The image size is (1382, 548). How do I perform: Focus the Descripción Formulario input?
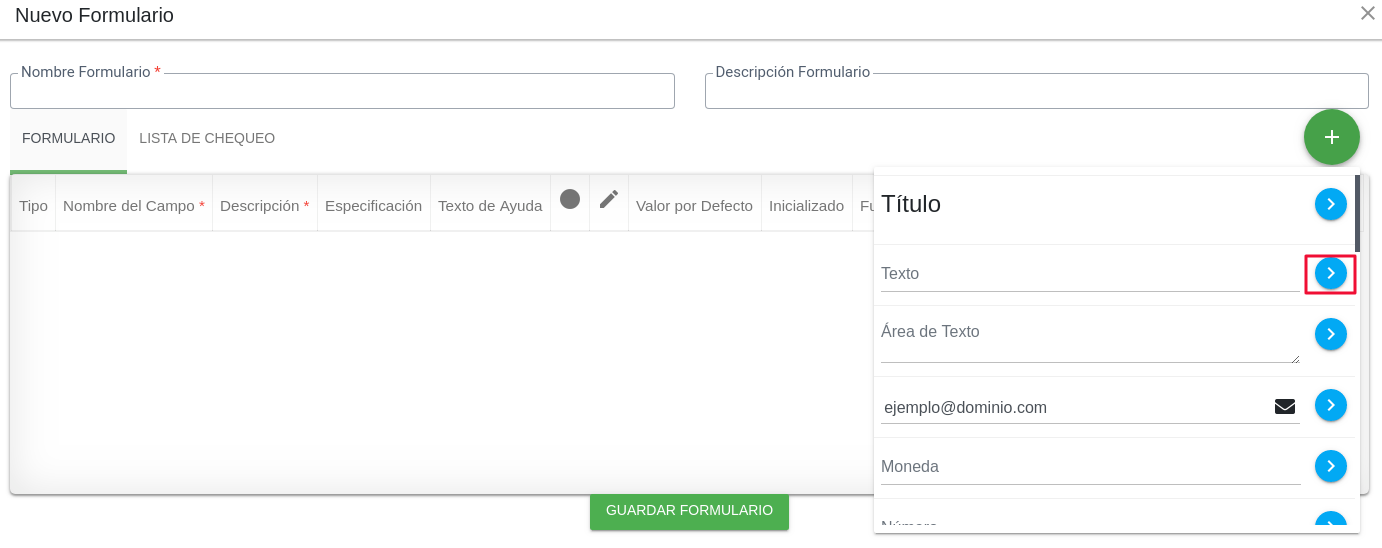point(1036,92)
